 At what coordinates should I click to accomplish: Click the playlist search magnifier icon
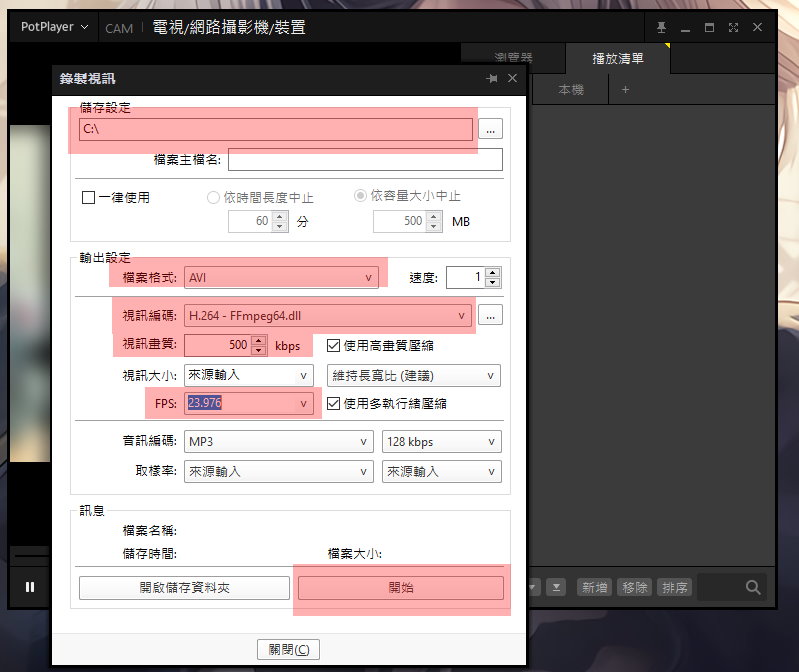click(753, 587)
